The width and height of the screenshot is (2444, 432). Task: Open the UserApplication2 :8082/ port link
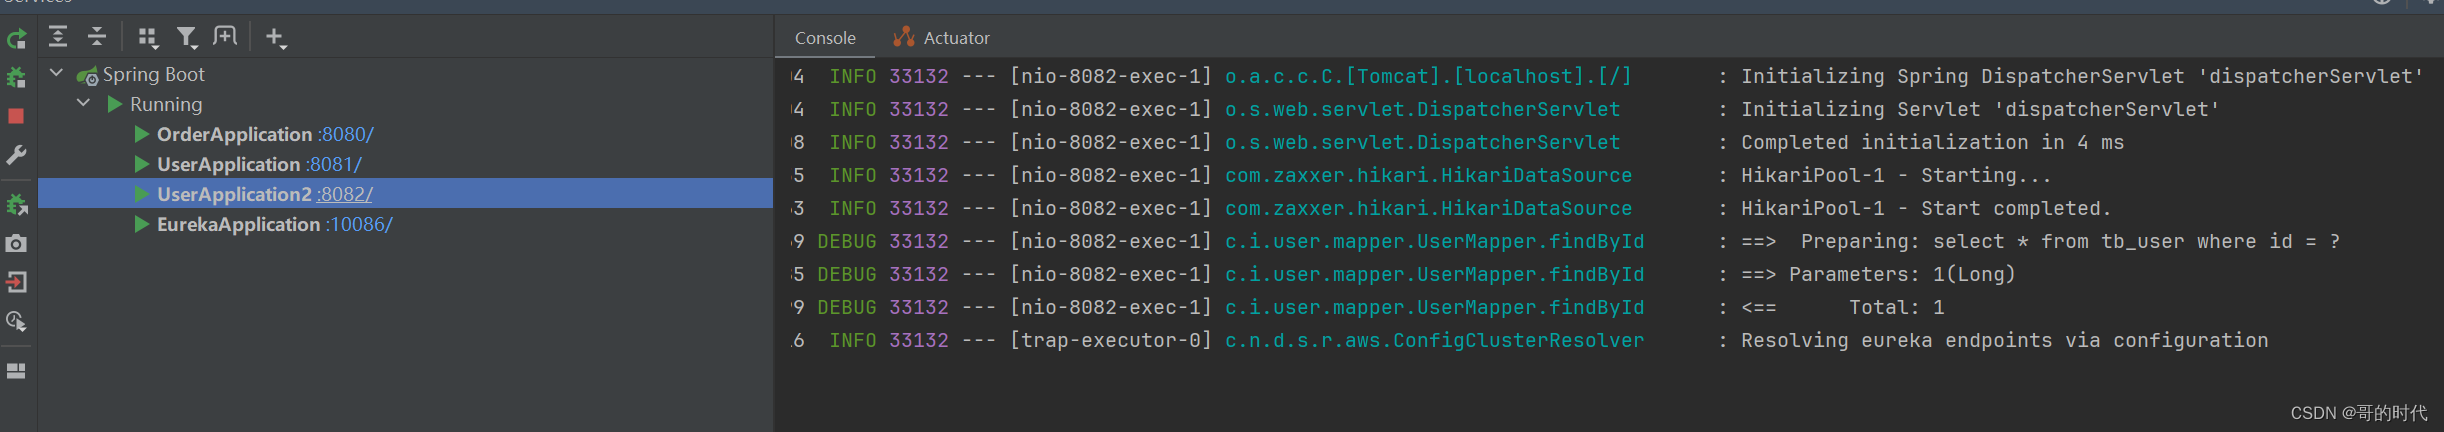coord(345,194)
